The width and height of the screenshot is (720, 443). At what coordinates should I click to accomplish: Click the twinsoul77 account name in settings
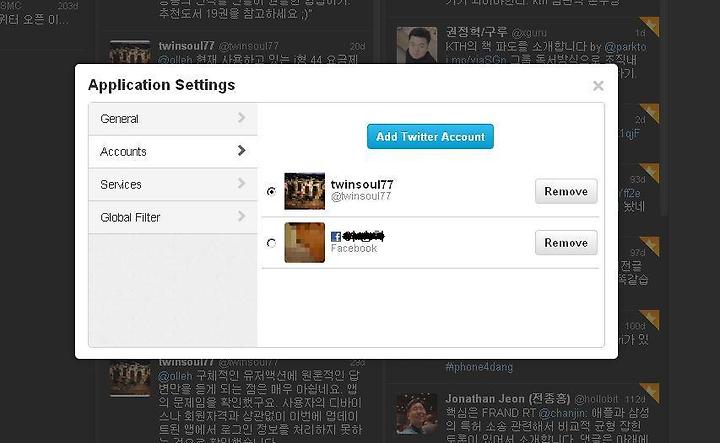[362, 185]
